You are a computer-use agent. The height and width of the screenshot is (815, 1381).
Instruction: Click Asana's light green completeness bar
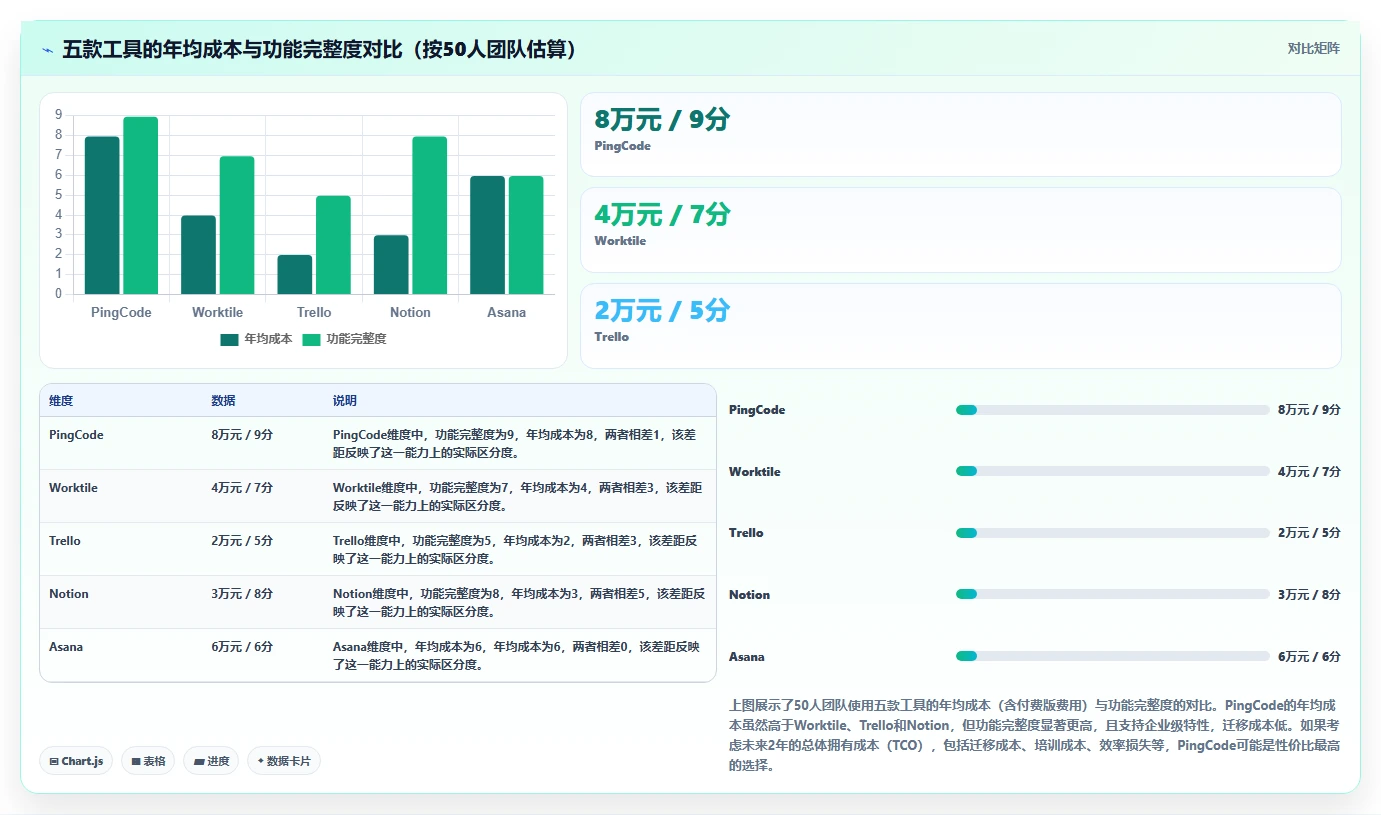[x=526, y=235]
